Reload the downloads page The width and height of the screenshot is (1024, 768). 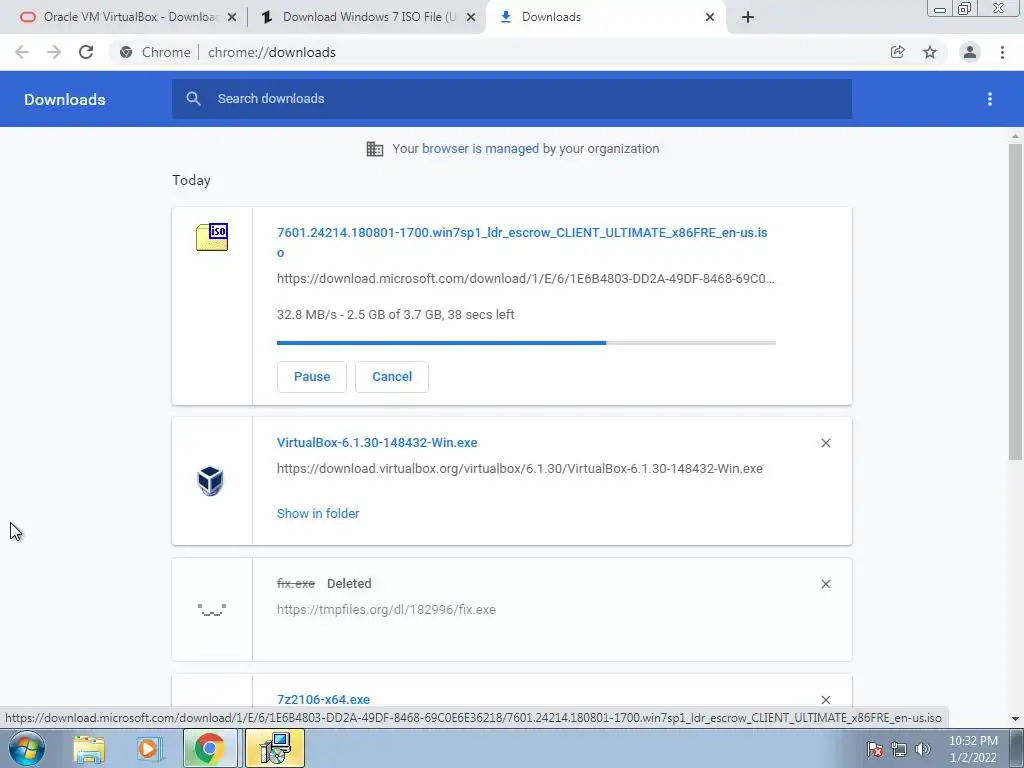(86, 52)
